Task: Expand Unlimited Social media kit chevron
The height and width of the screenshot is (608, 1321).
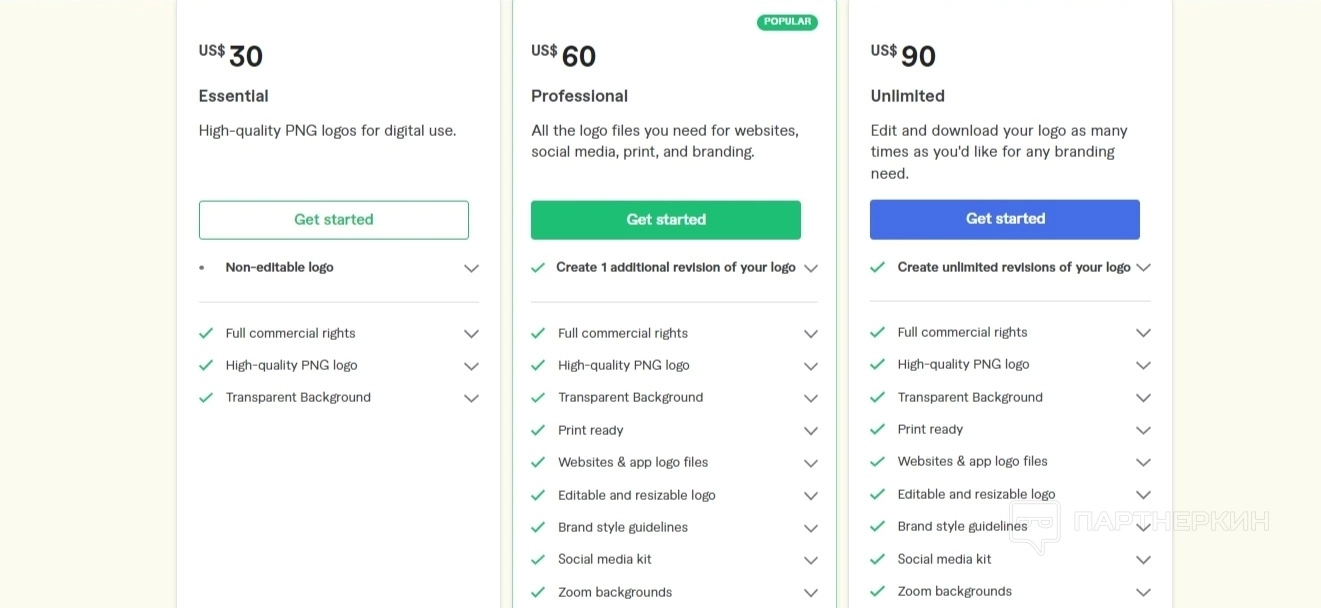Action: click(x=1143, y=560)
